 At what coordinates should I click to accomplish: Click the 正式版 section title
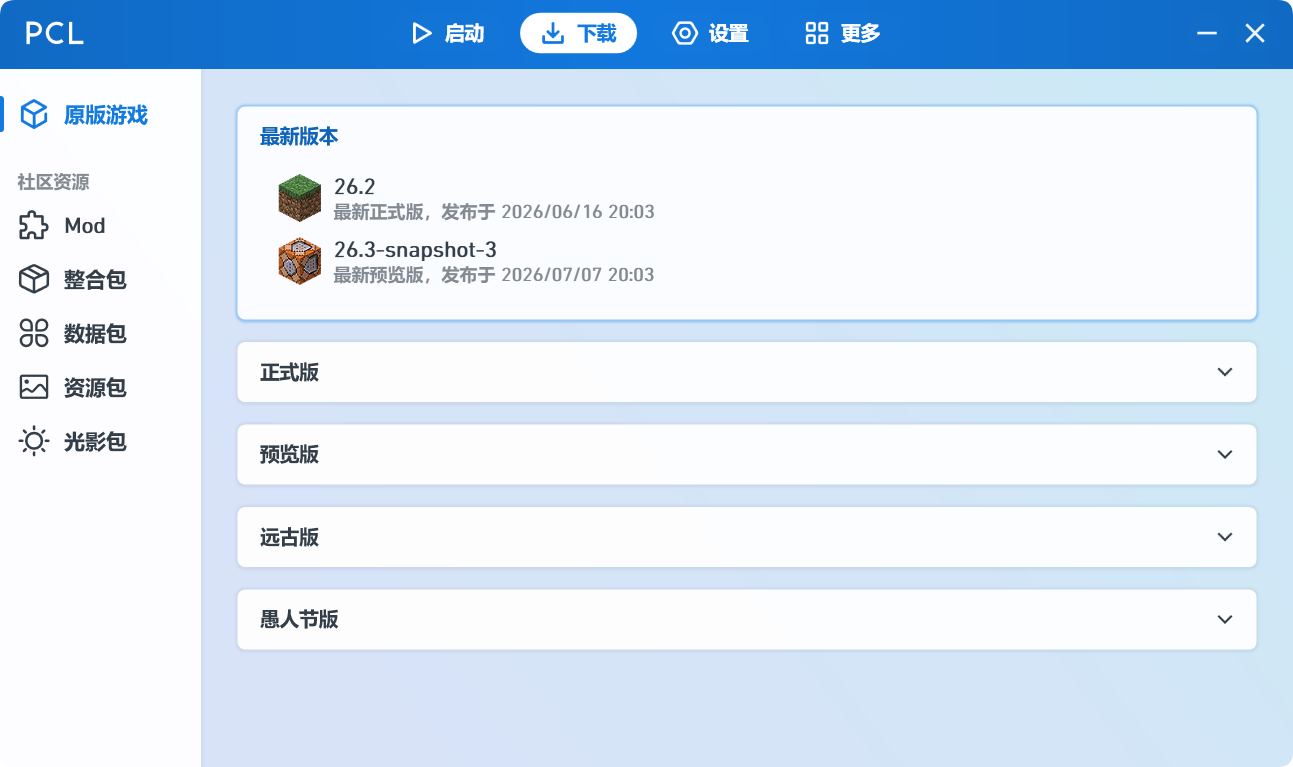click(290, 373)
